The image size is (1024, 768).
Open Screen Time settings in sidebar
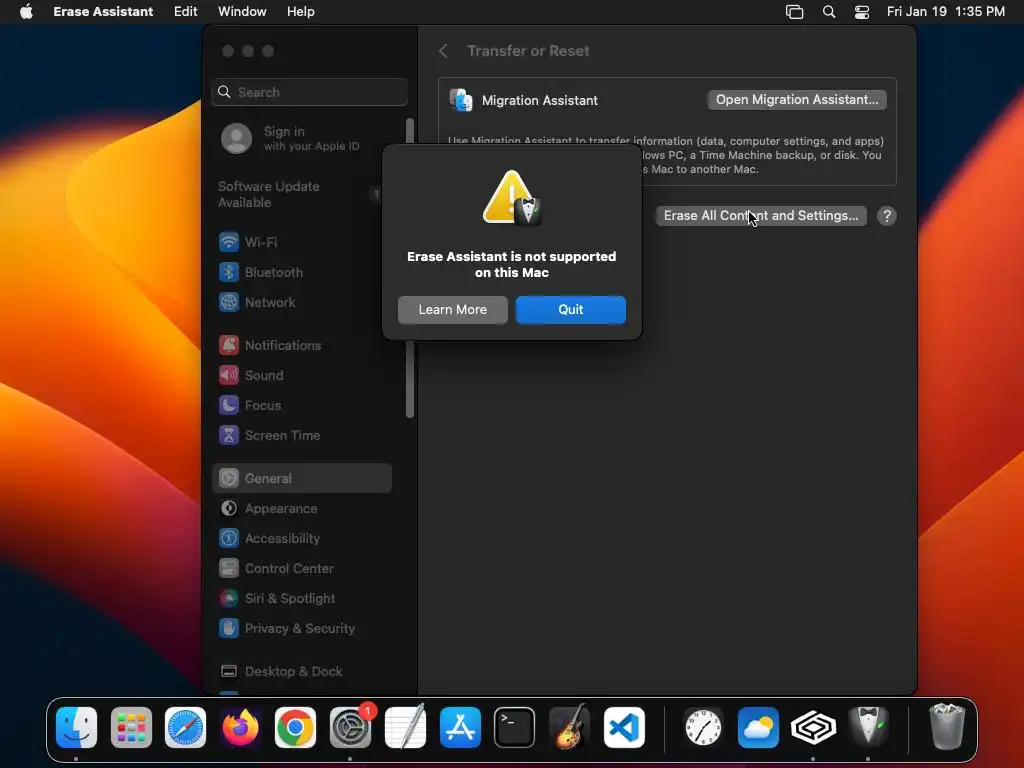(x=302, y=436)
